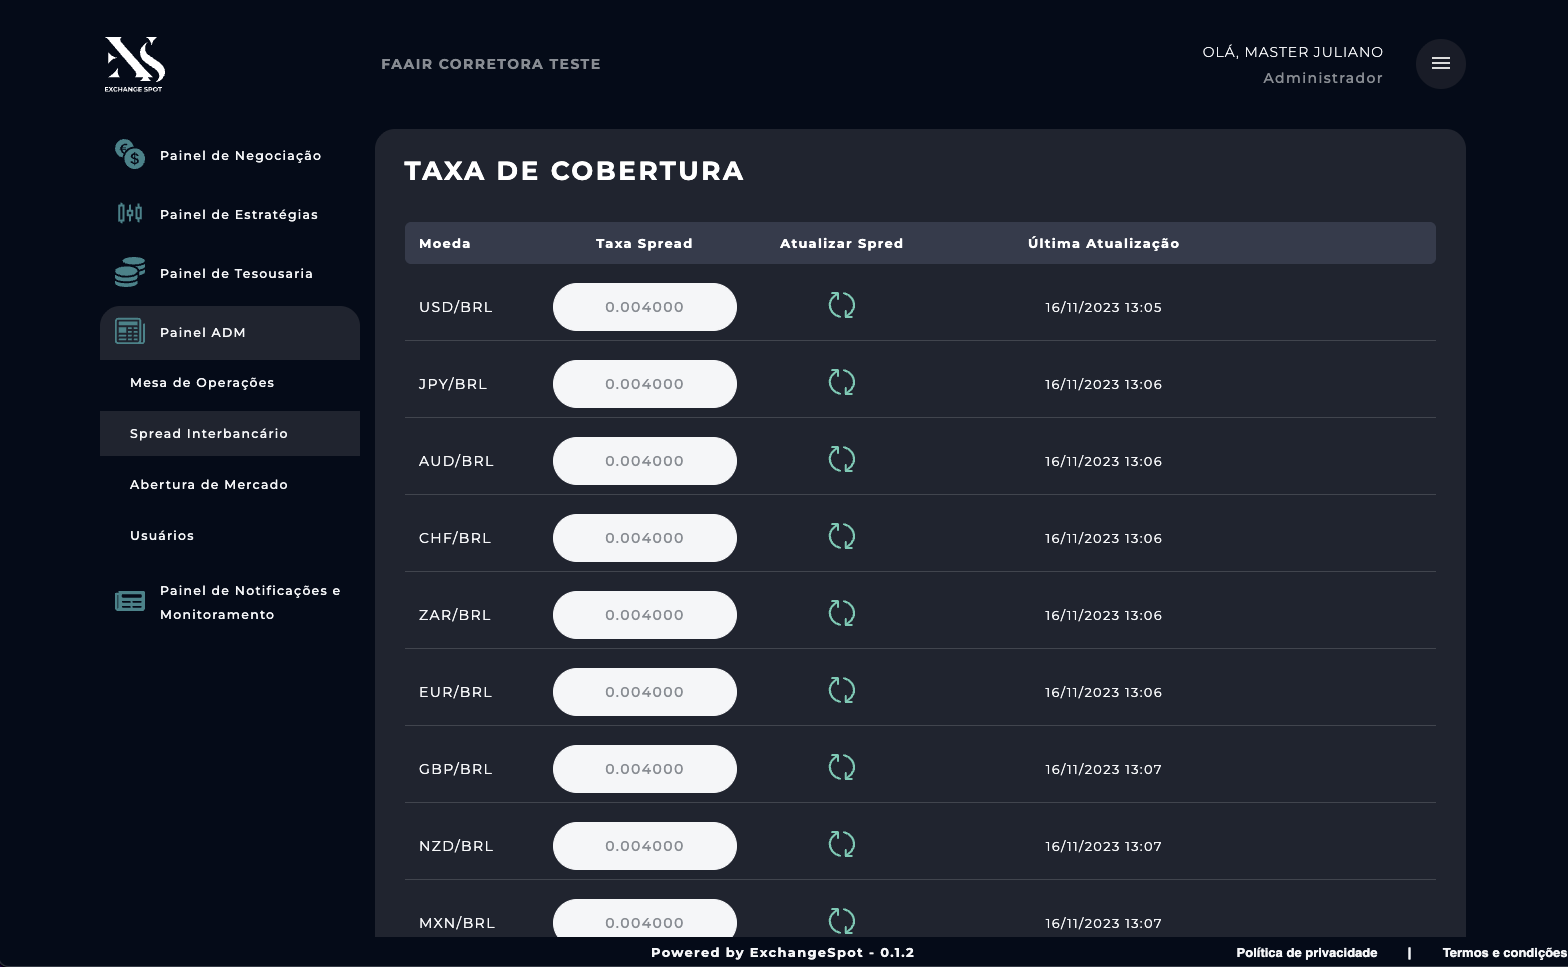1568x967 pixels.
Task: Click the Administrador role label
Action: click(x=1323, y=78)
